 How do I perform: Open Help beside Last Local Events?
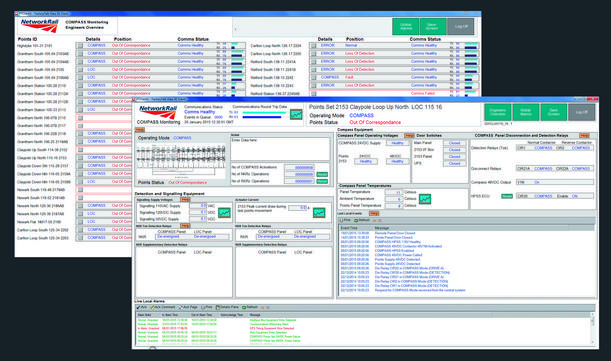click(x=374, y=213)
